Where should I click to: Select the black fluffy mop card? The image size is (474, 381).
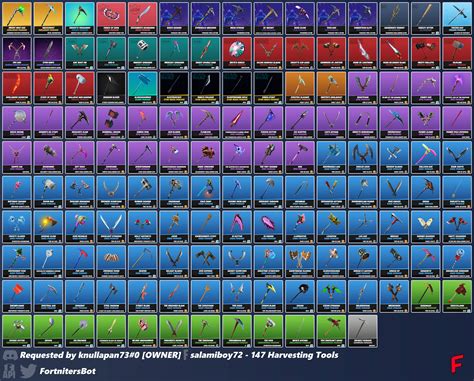tap(300, 296)
